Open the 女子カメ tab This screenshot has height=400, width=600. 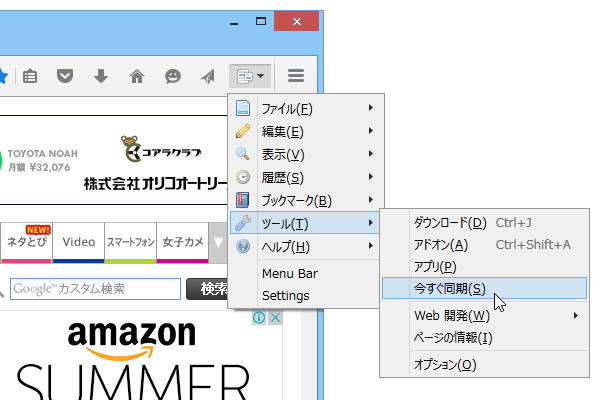point(183,242)
